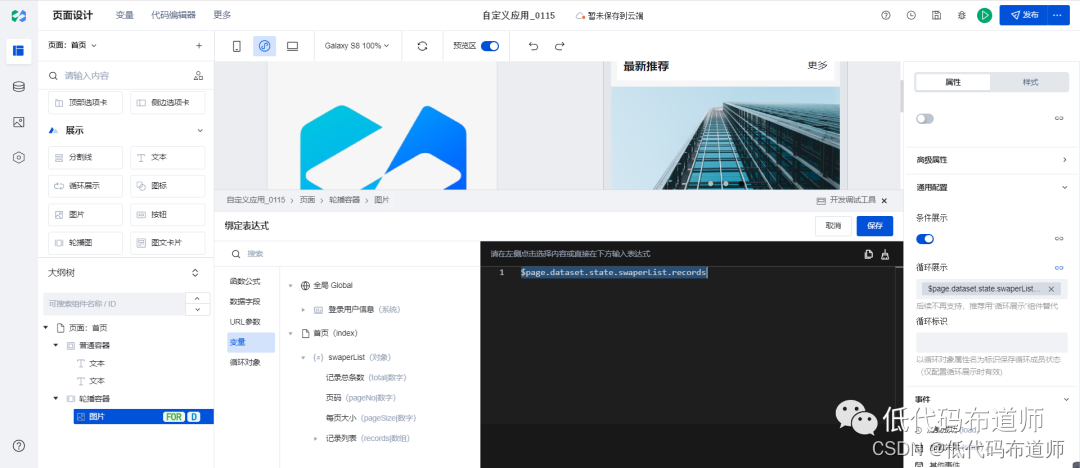Image resolution: width=1080 pixels, height=468 pixels.
Task: Select the 数据字段 category
Action: [x=245, y=301]
